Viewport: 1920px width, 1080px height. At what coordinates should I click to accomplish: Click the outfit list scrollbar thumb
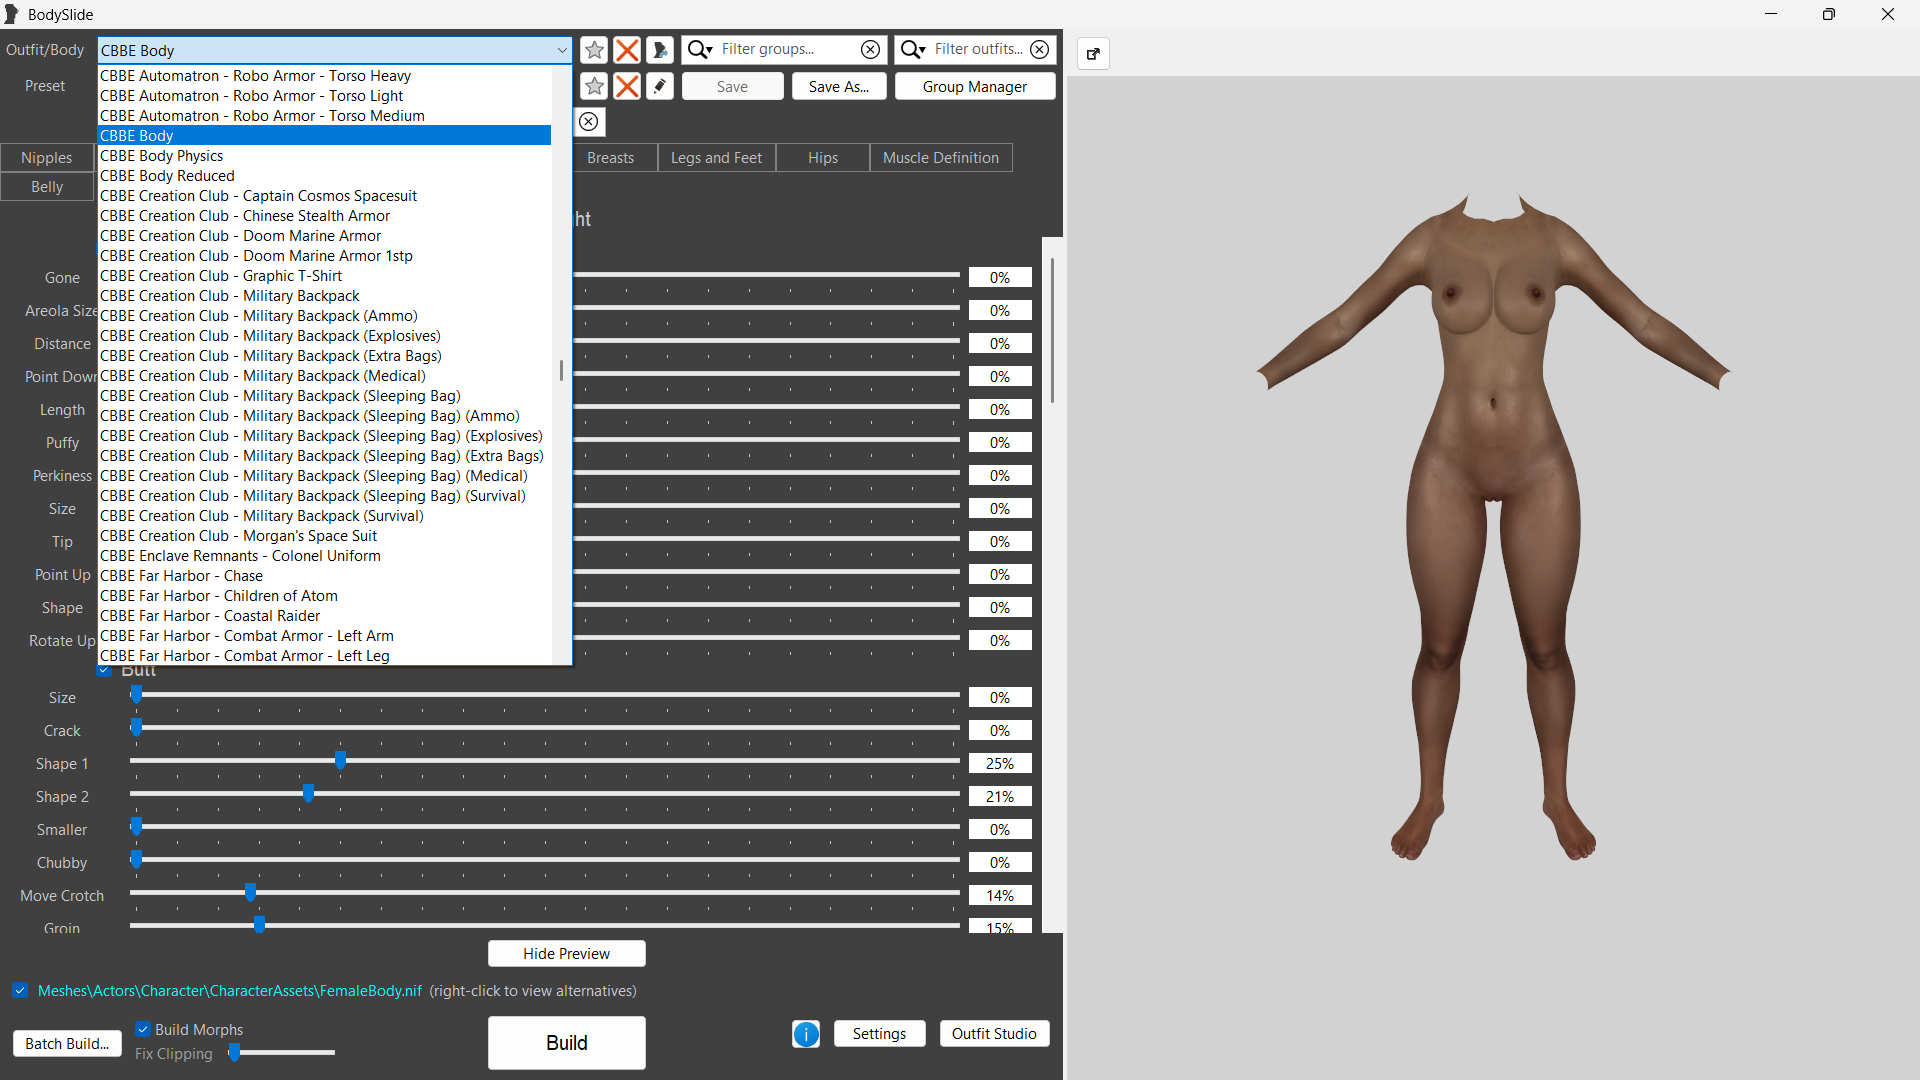click(561, 370)
